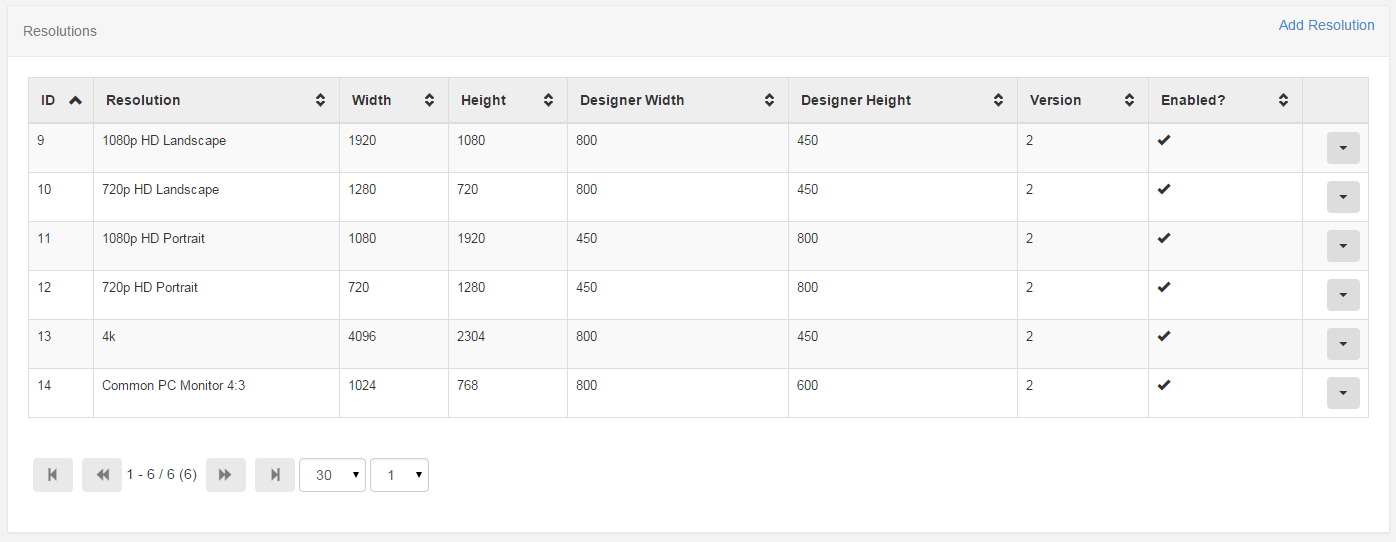Click Enabled checkmark for 4k row
The width and height of the screenshot is (1396, 542).
coord(1164,336)
